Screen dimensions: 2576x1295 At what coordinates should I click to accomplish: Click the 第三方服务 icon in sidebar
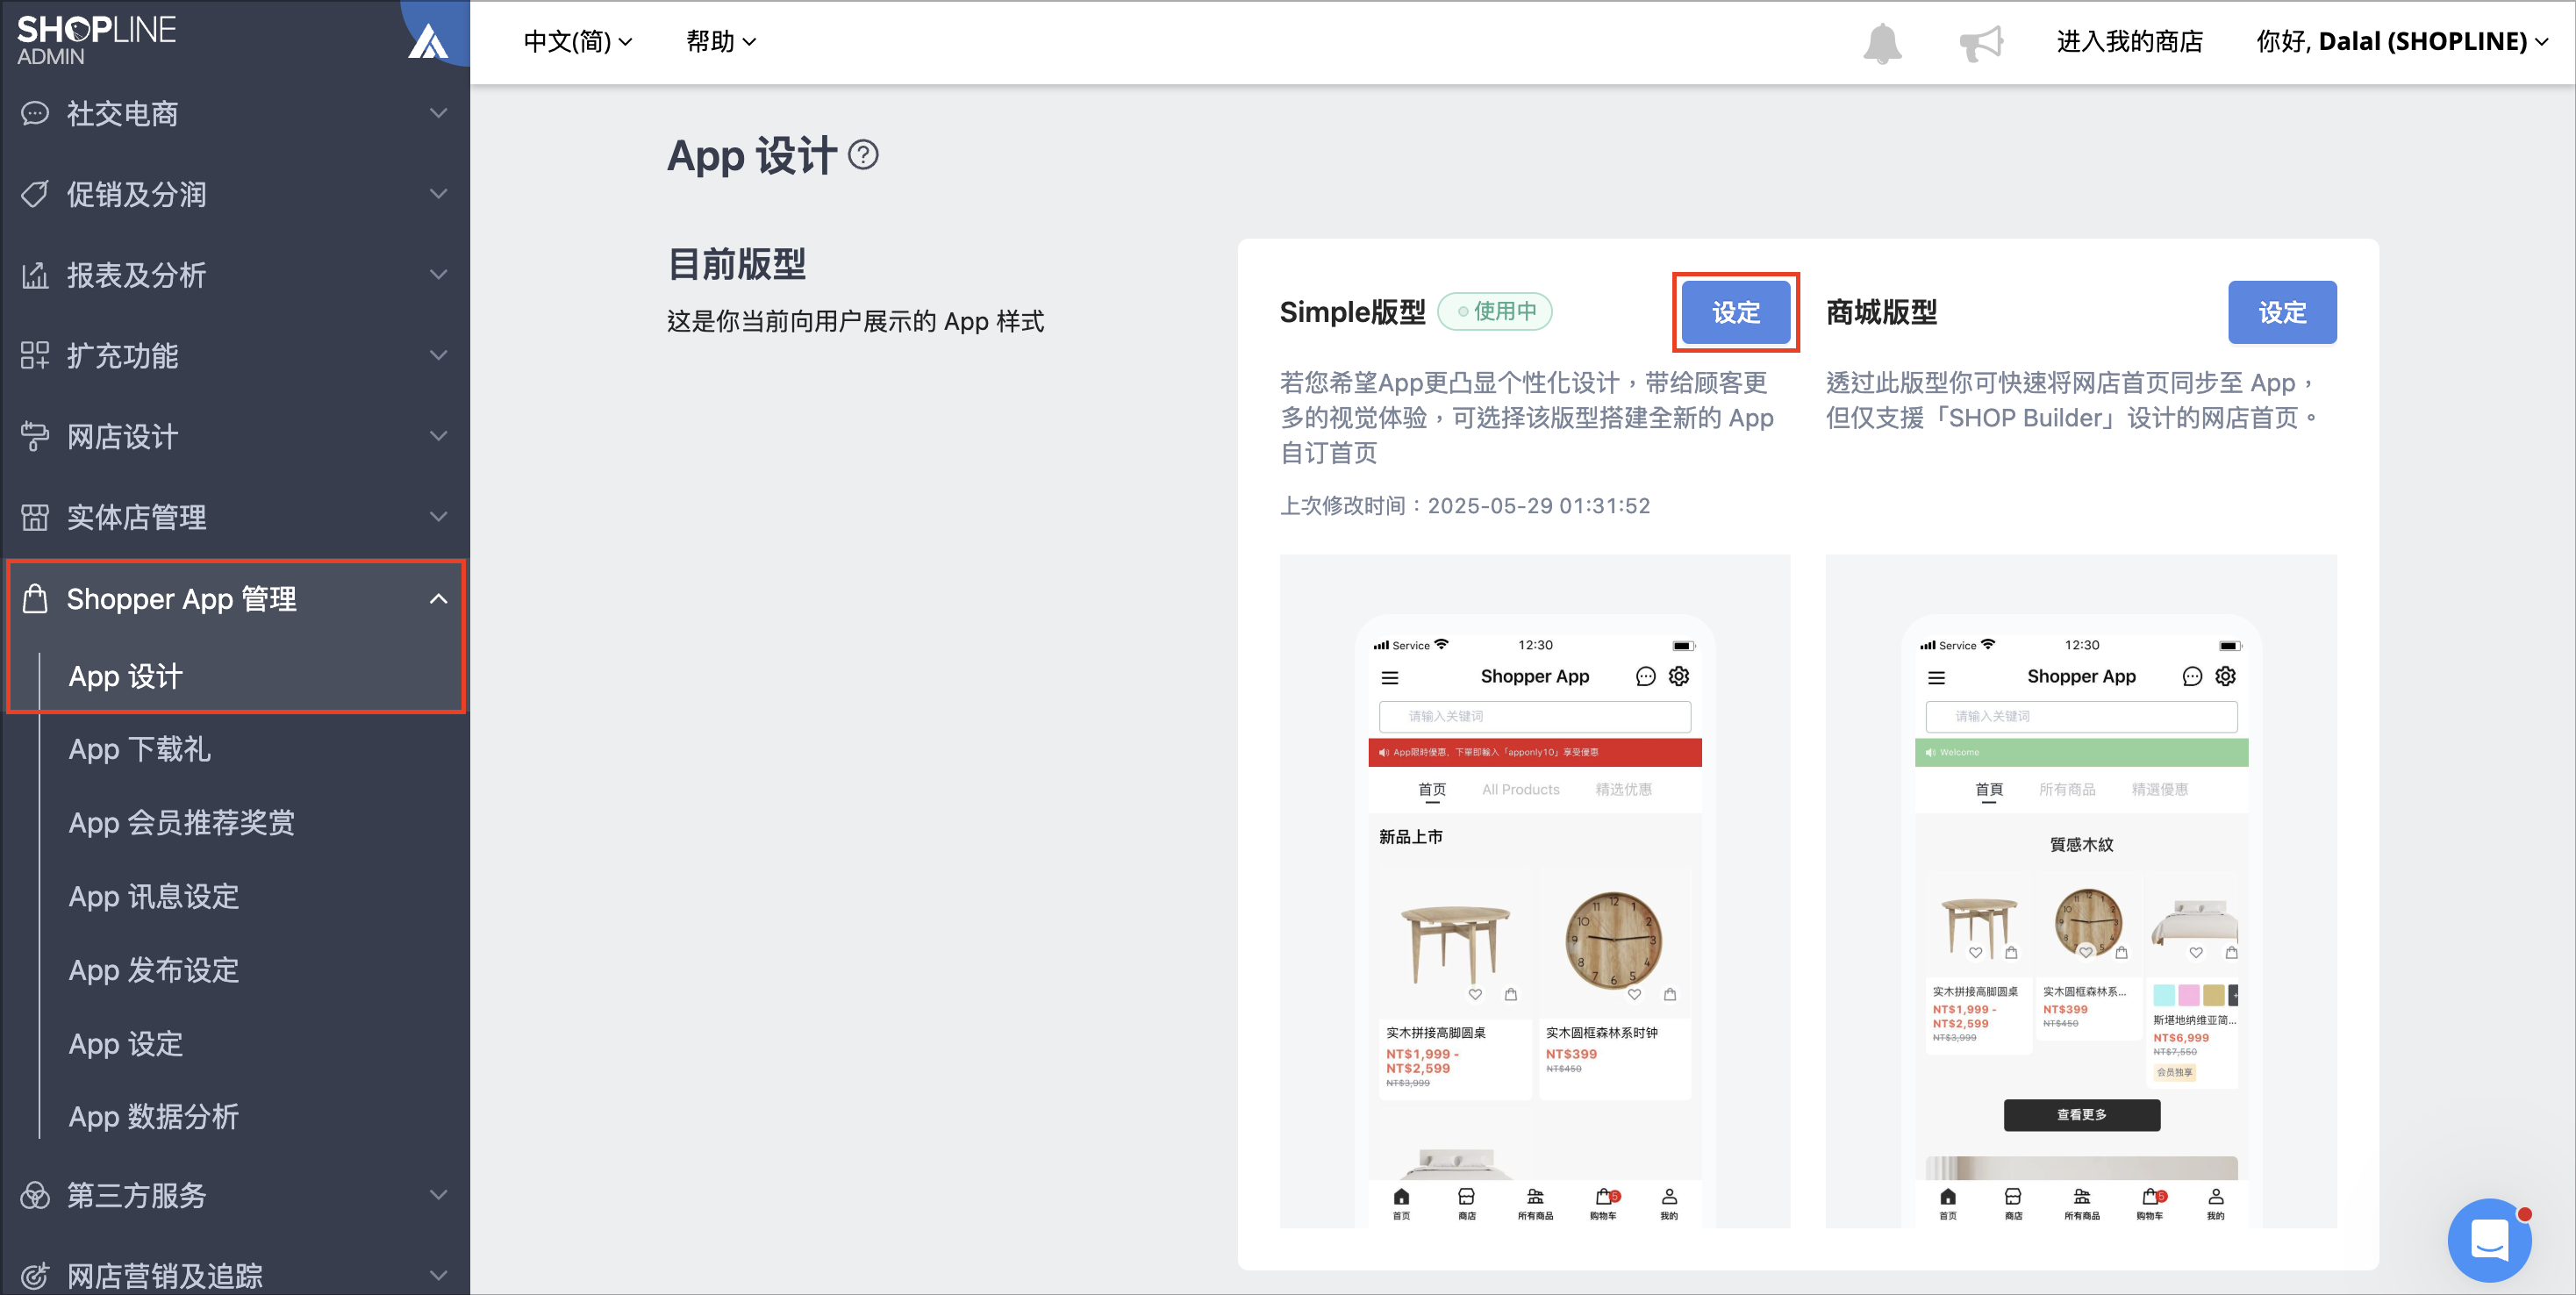[35, 1195]
